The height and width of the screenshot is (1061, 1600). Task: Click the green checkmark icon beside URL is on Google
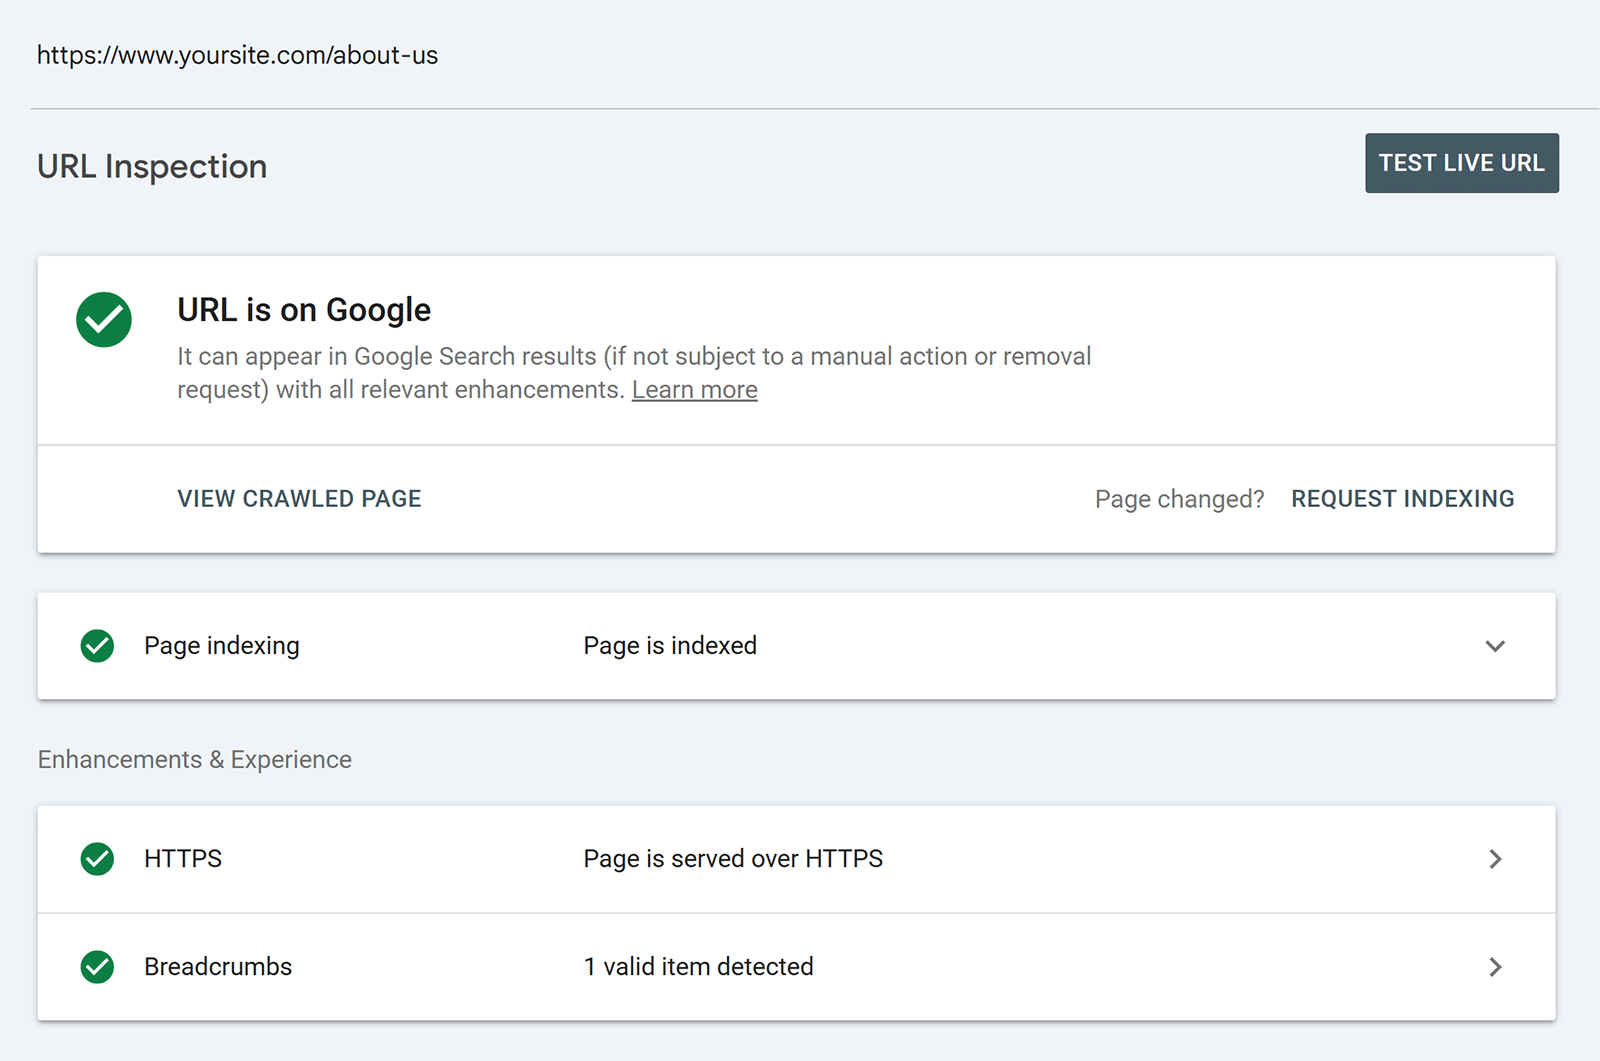click(103, 319)
